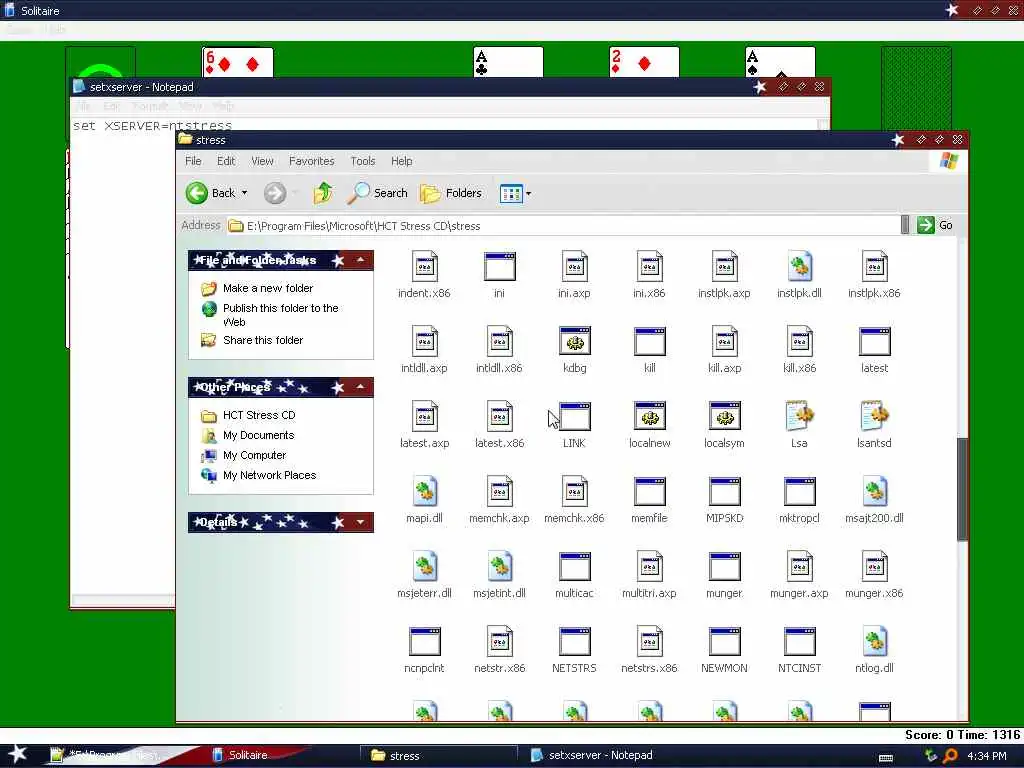Image resolution: width=1024 pixels, height=768 pixels.
Task: Open the address bar dropdown
Action: click(904, 225)
